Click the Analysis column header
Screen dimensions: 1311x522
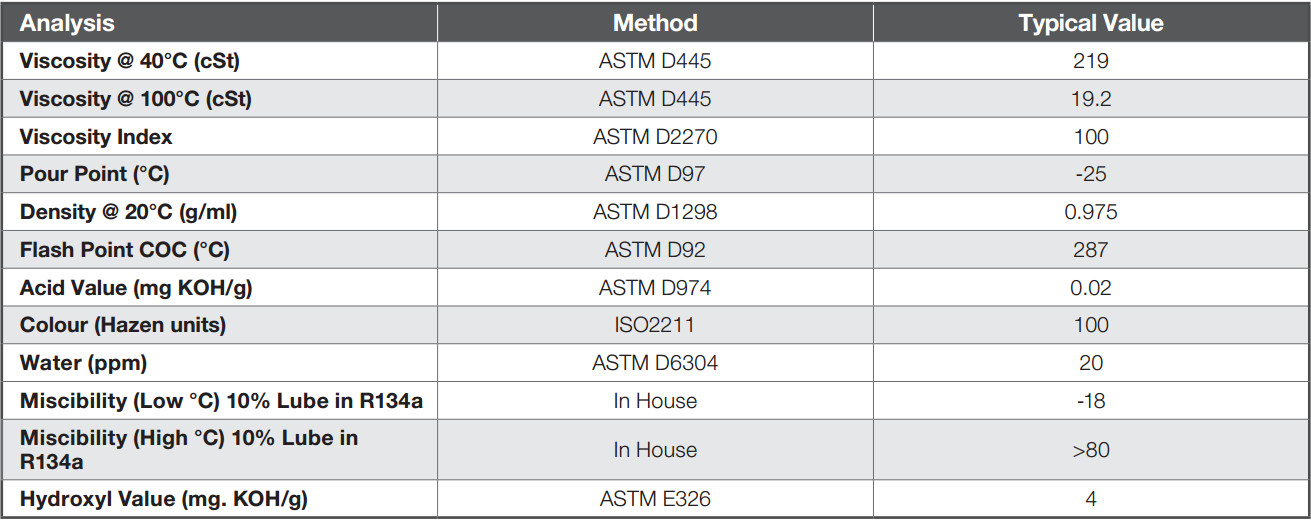point(68,23)
